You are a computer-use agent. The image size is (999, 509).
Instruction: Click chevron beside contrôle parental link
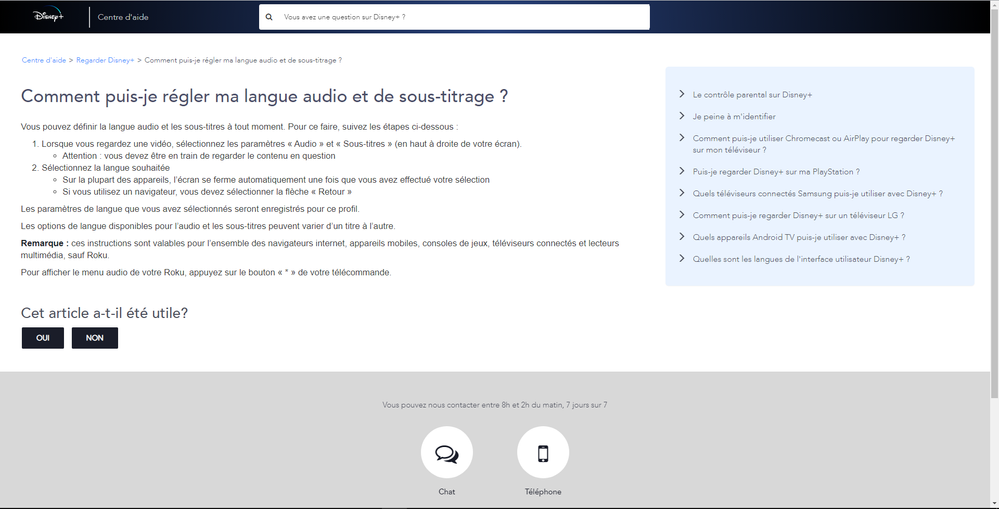[681, 94]
